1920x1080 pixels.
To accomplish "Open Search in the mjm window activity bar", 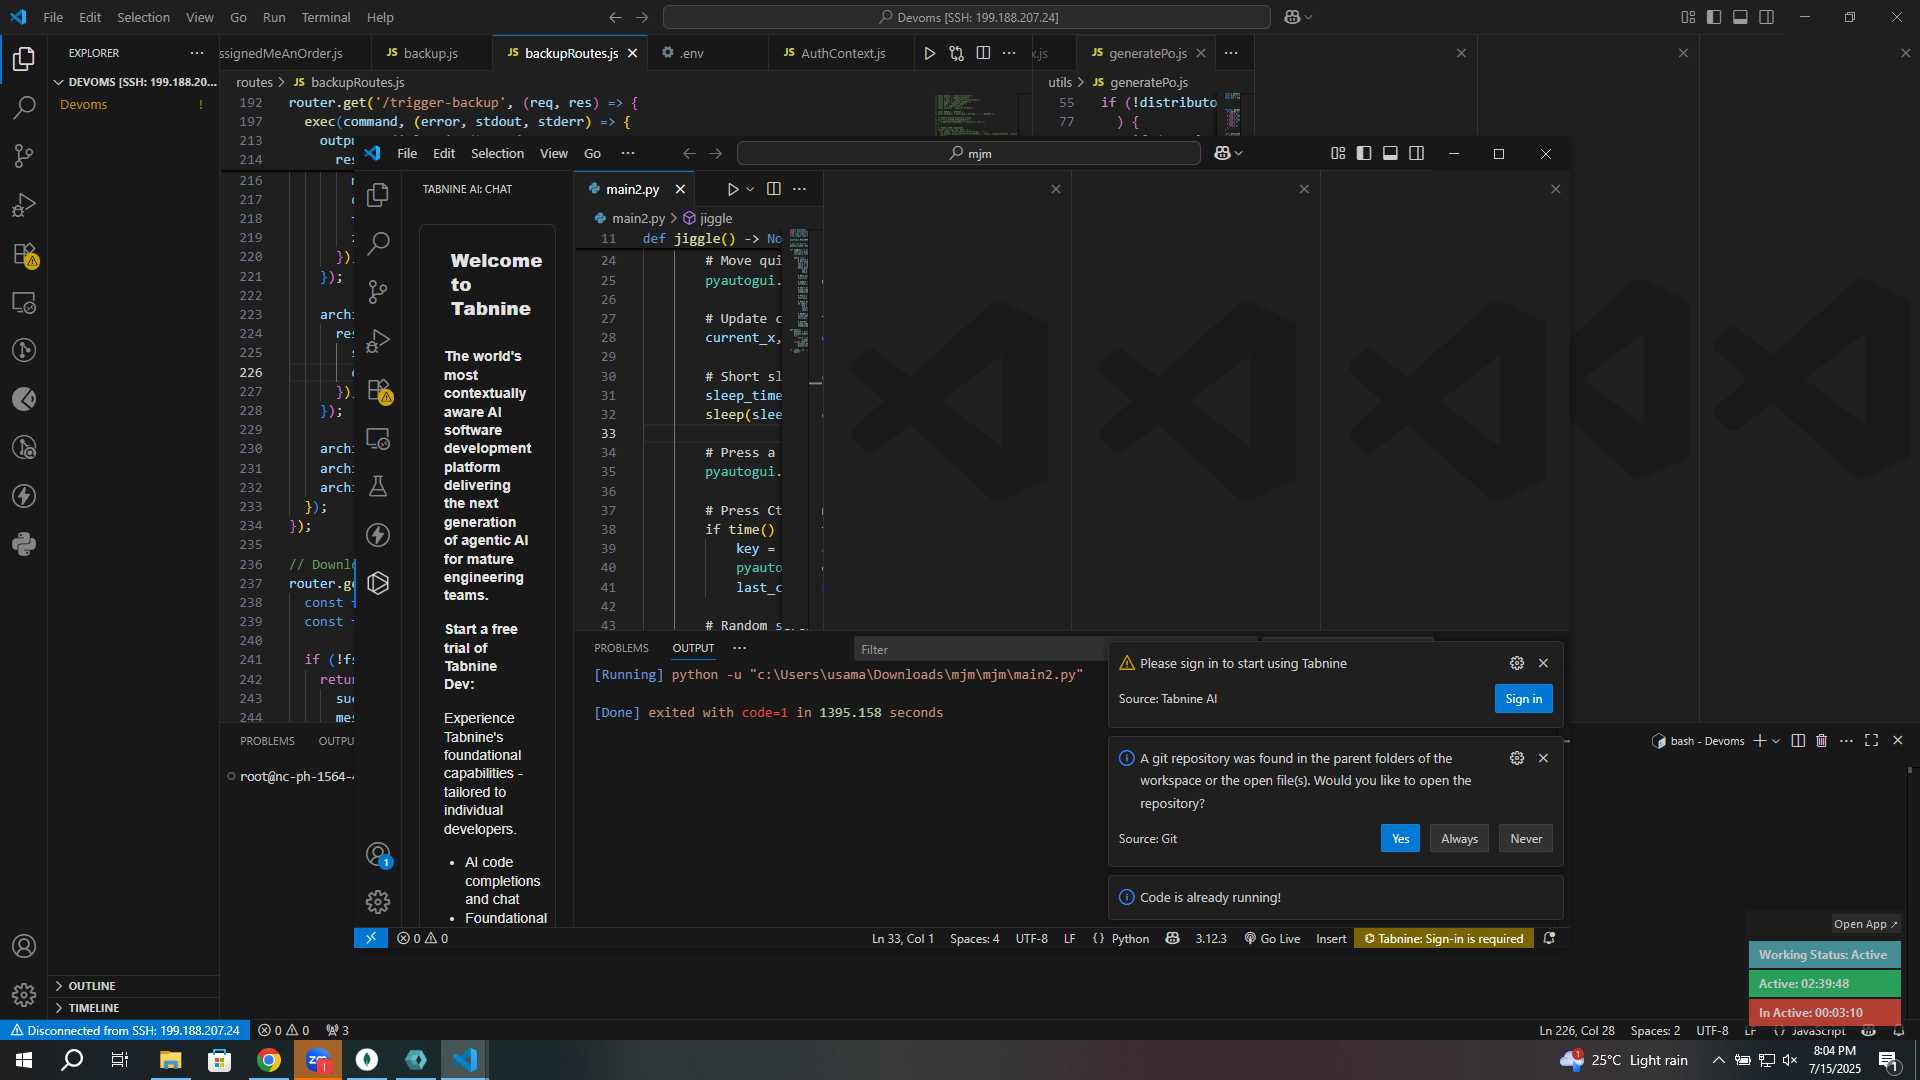I will pos(378,243).
